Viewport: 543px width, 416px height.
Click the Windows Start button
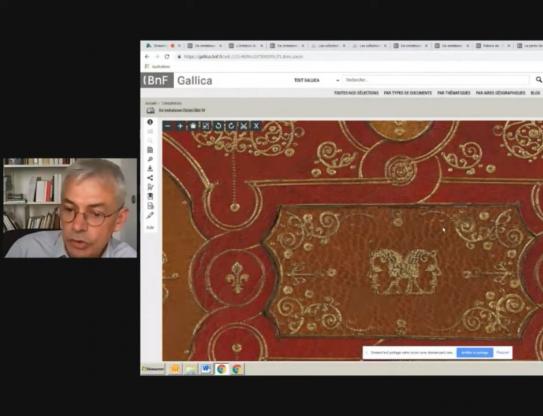click(x=153, y=369)
